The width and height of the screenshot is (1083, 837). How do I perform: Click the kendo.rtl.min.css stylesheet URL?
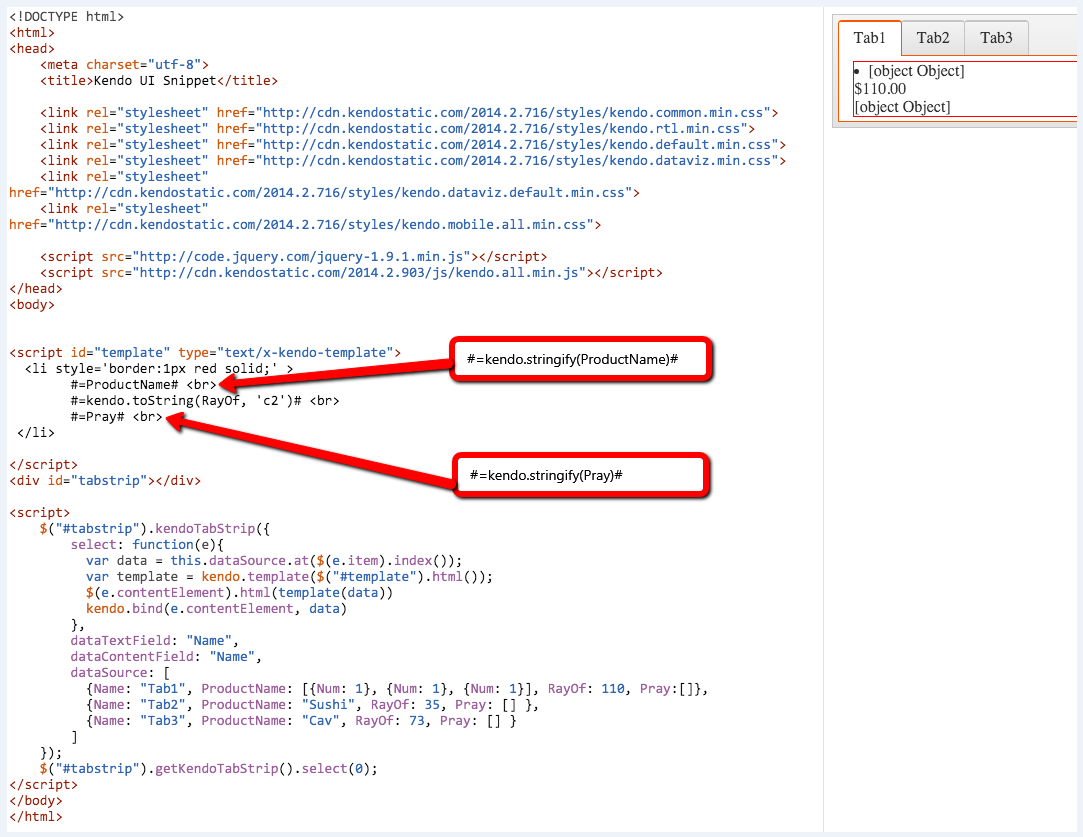tap(501, 128)
